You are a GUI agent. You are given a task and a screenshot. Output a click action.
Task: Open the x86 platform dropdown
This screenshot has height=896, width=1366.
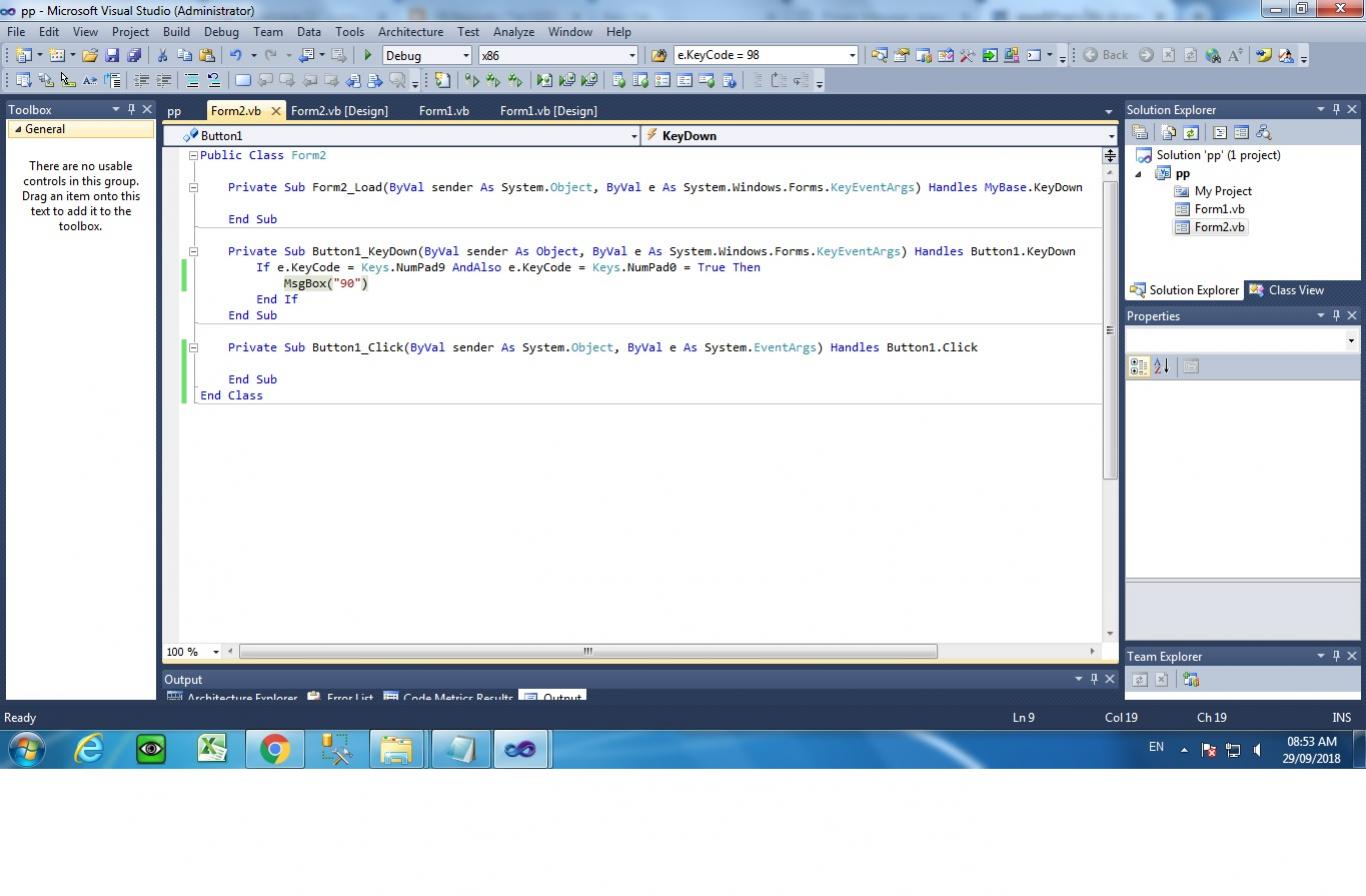point(631,56)
